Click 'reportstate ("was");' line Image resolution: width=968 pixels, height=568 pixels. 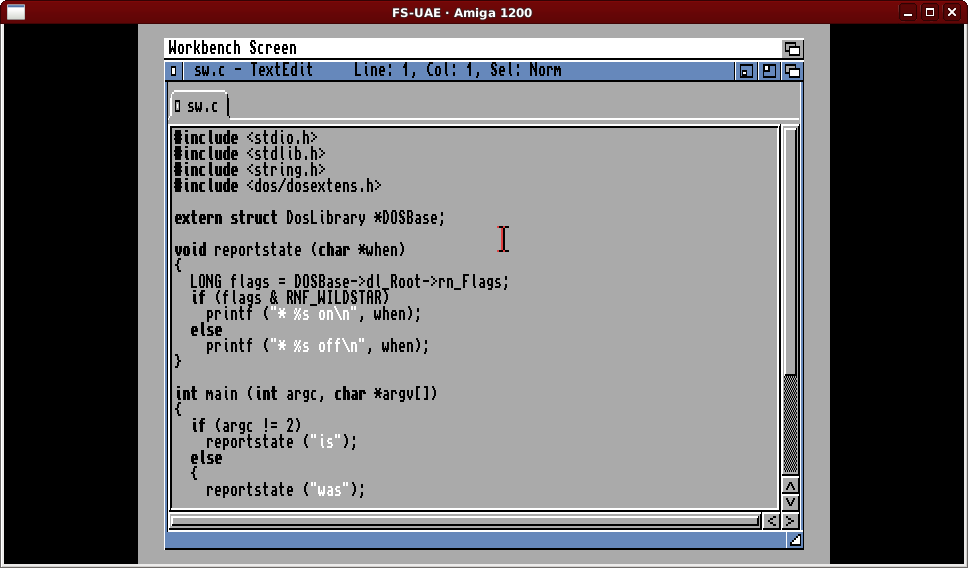click(286, 490)
